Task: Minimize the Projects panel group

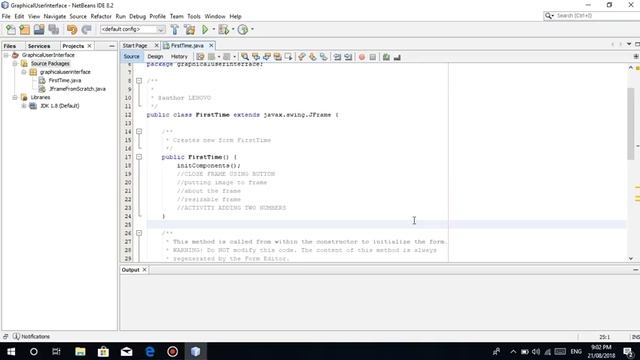Action: coord(112,46)
